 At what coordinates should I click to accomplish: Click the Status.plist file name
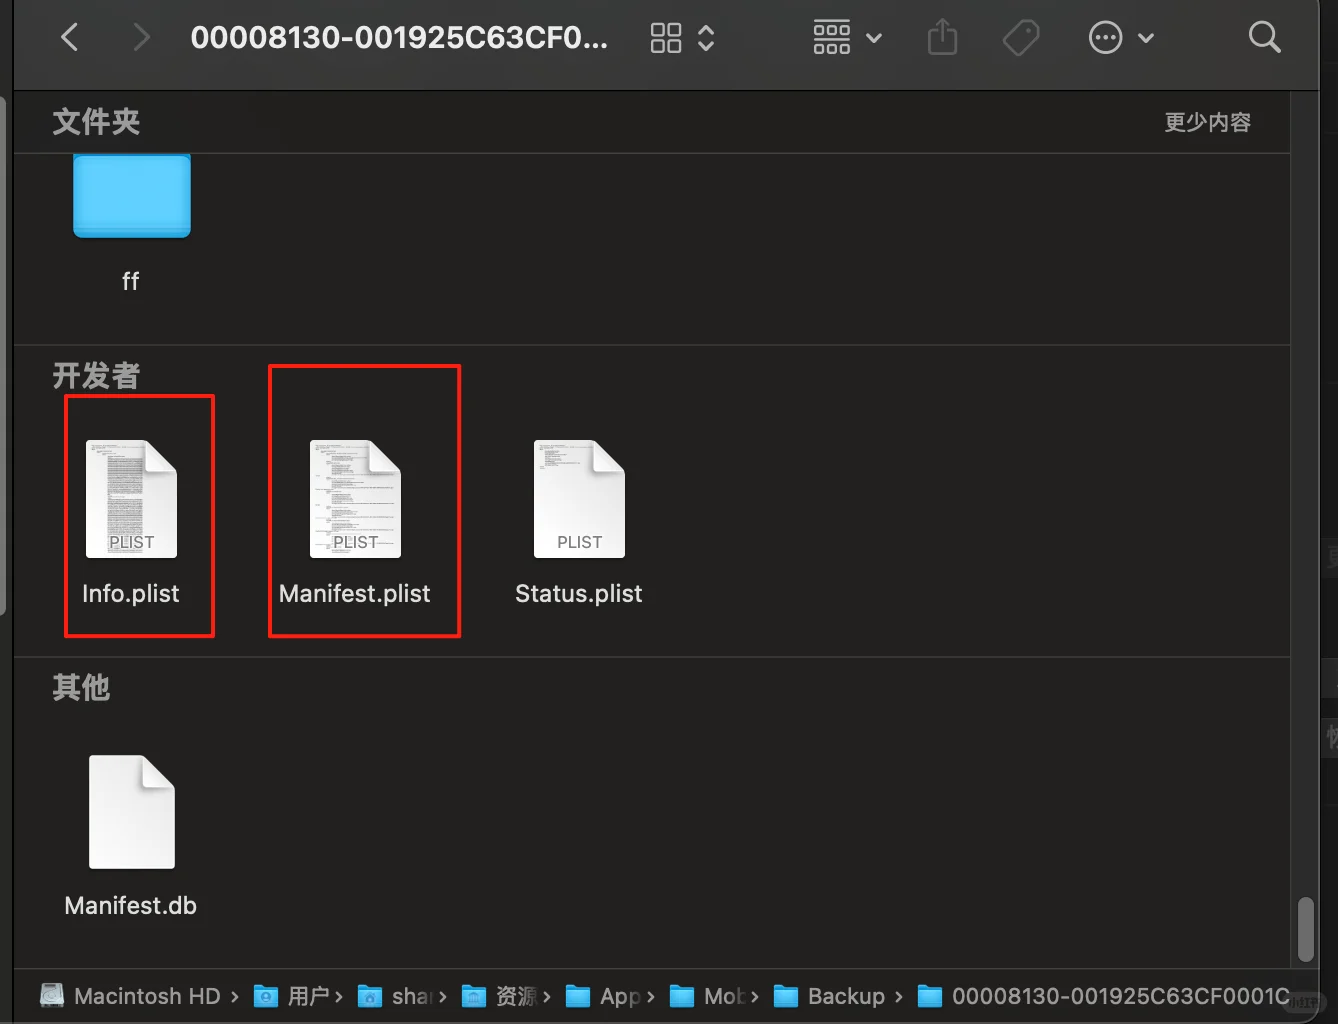[x=579, y=594]
